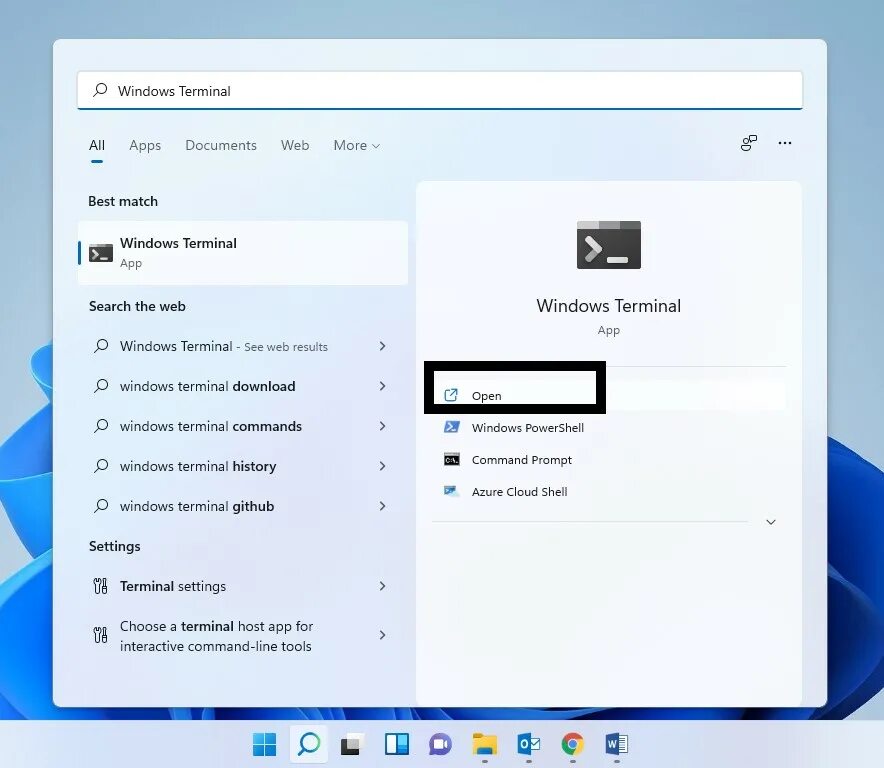The image size is (884, 768).
Task: Open Task View from the taskbar
Action: click(353, 744)
